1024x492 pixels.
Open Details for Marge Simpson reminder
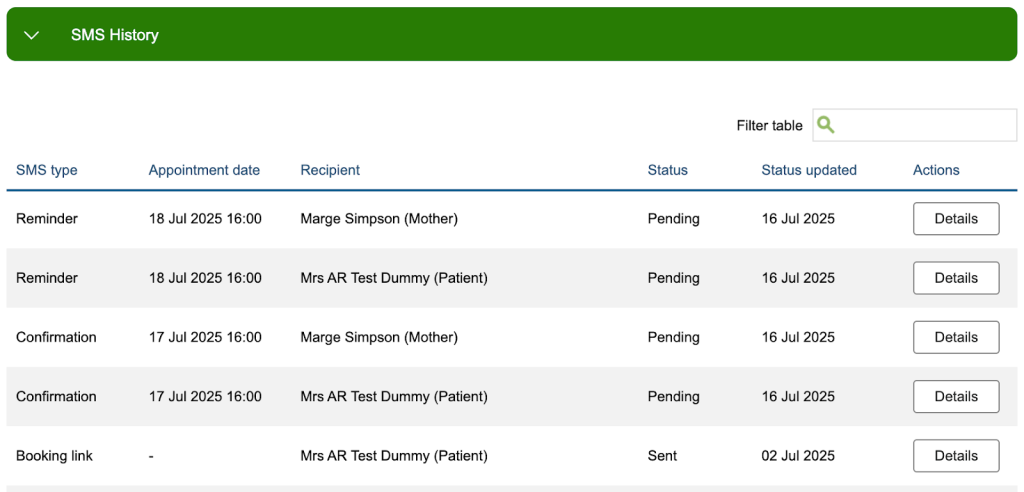[955, 219]
